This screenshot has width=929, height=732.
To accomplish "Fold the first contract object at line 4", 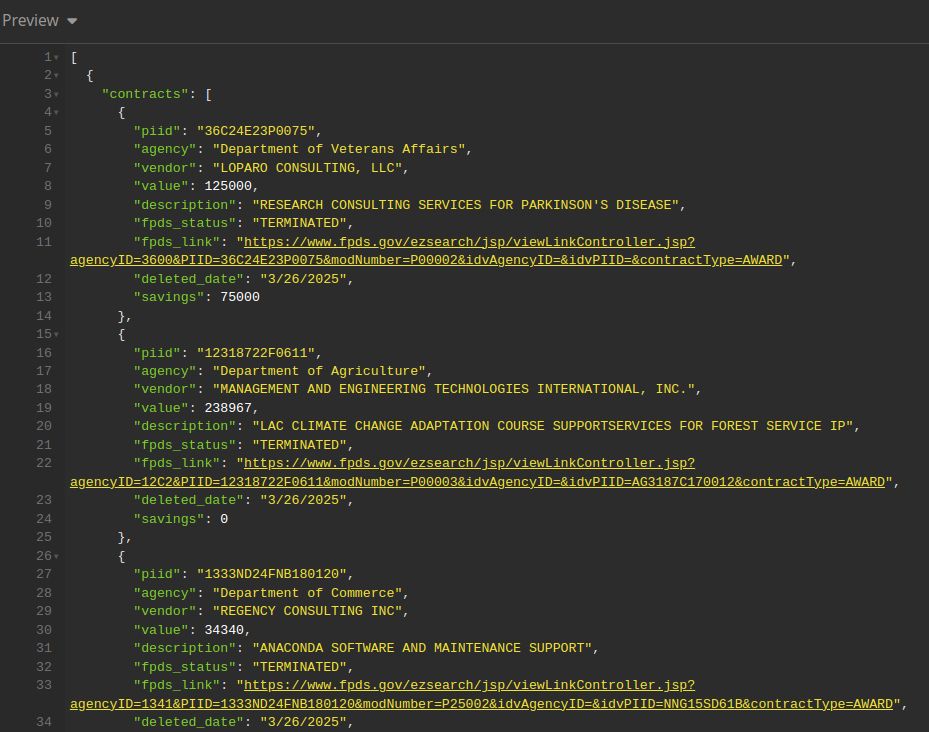I will (x=58, y=112).
